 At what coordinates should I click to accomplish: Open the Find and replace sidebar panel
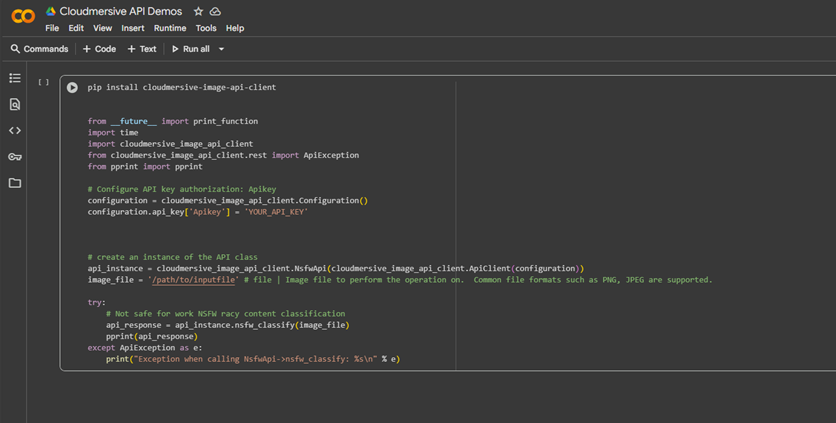coord(15,104)
